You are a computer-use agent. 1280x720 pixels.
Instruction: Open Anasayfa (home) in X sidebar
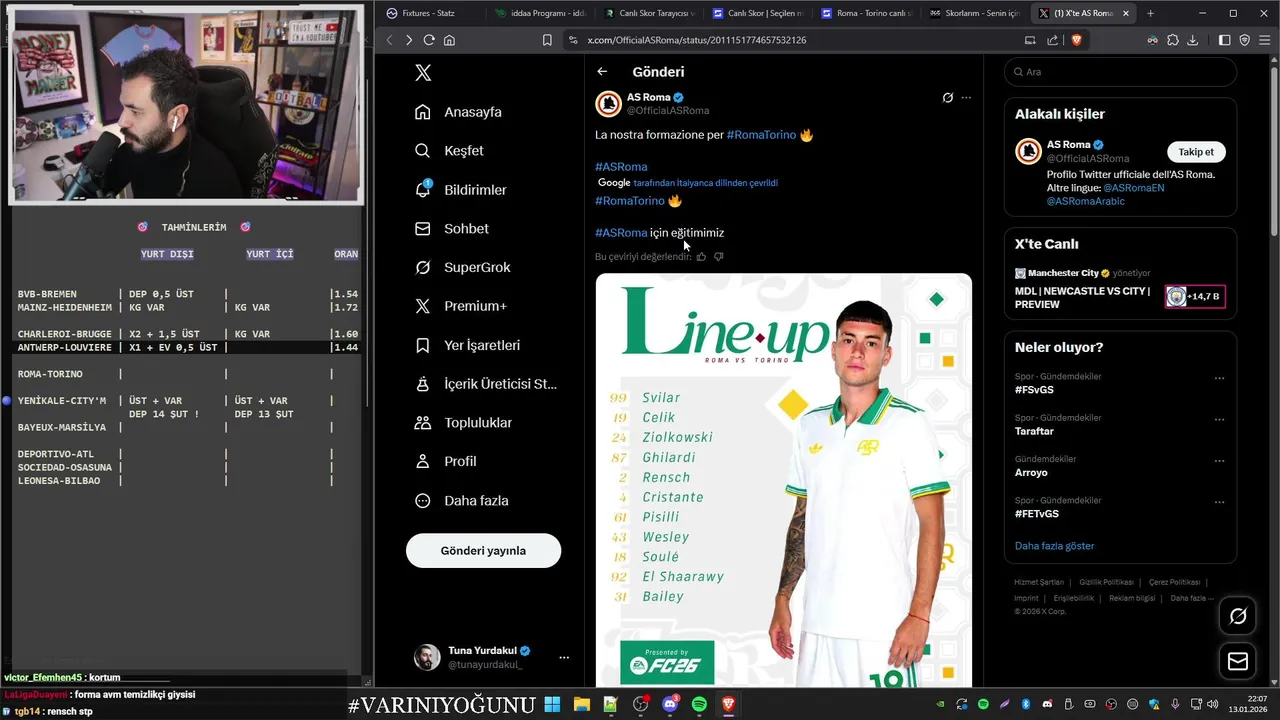(x=458, y=112)
